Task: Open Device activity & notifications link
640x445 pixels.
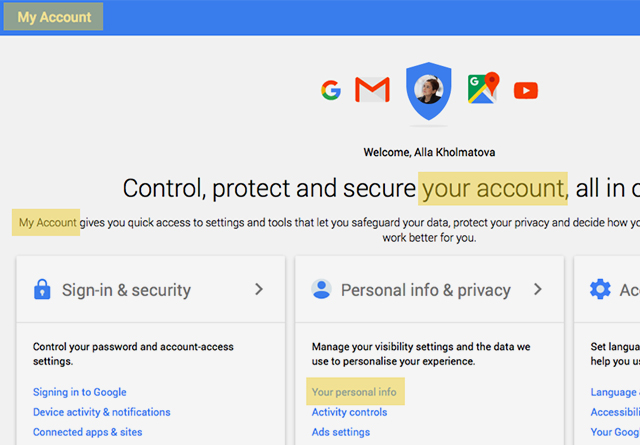Action: pos(102,412)
